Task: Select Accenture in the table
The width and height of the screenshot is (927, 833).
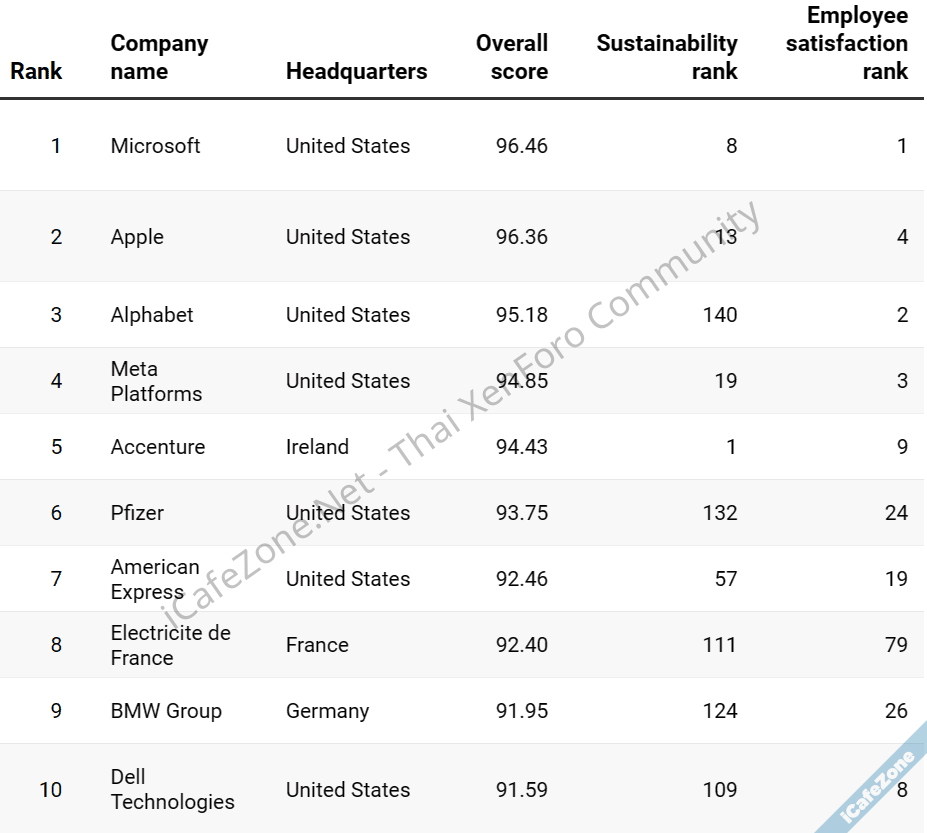Action: pyautogui.click(x=158, y=447)
